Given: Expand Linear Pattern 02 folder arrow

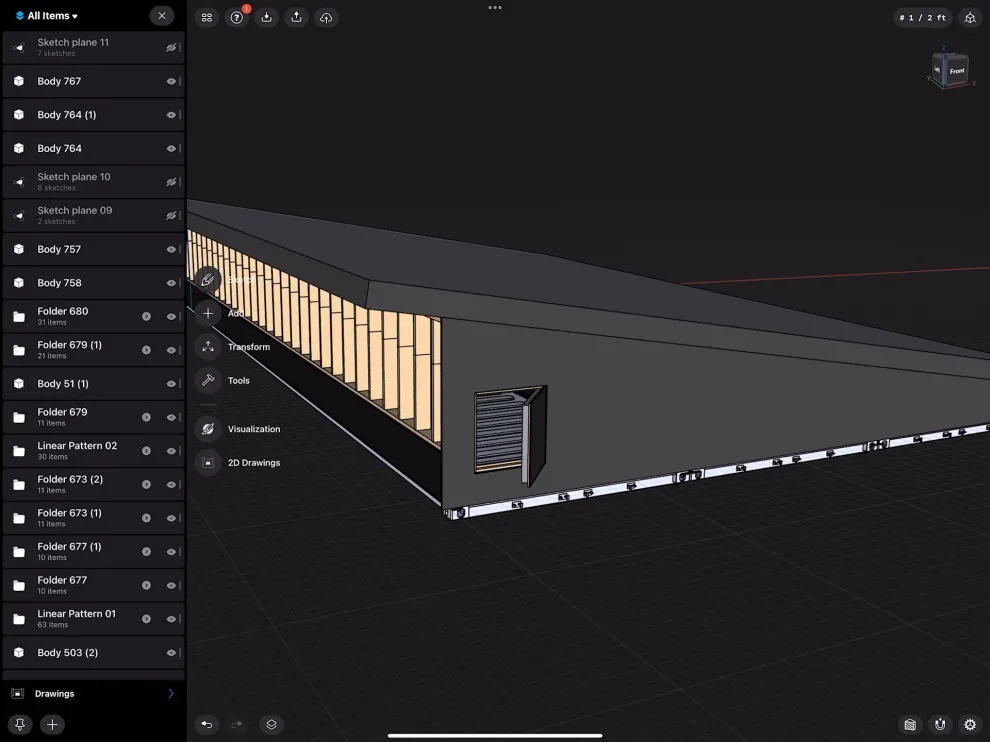Looking at the screenshot, I should pos(146,451).
